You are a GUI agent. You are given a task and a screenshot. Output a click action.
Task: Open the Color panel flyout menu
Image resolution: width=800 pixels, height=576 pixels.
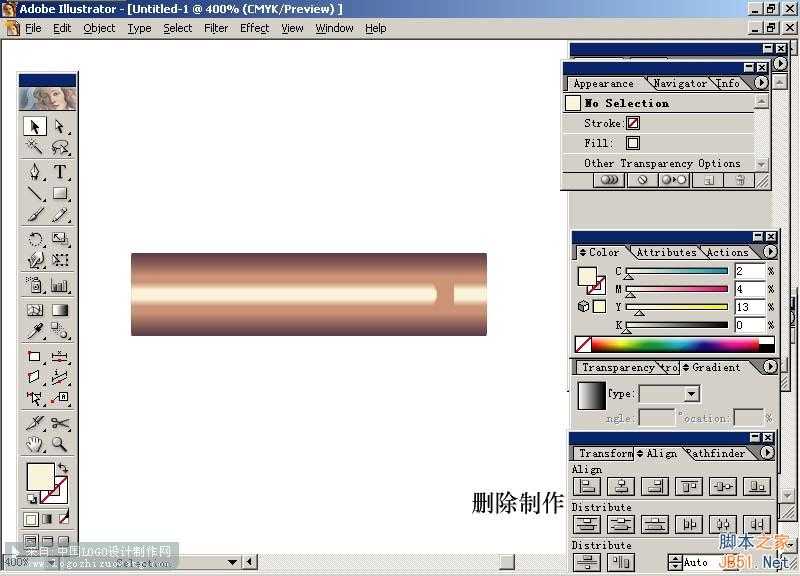769,252
